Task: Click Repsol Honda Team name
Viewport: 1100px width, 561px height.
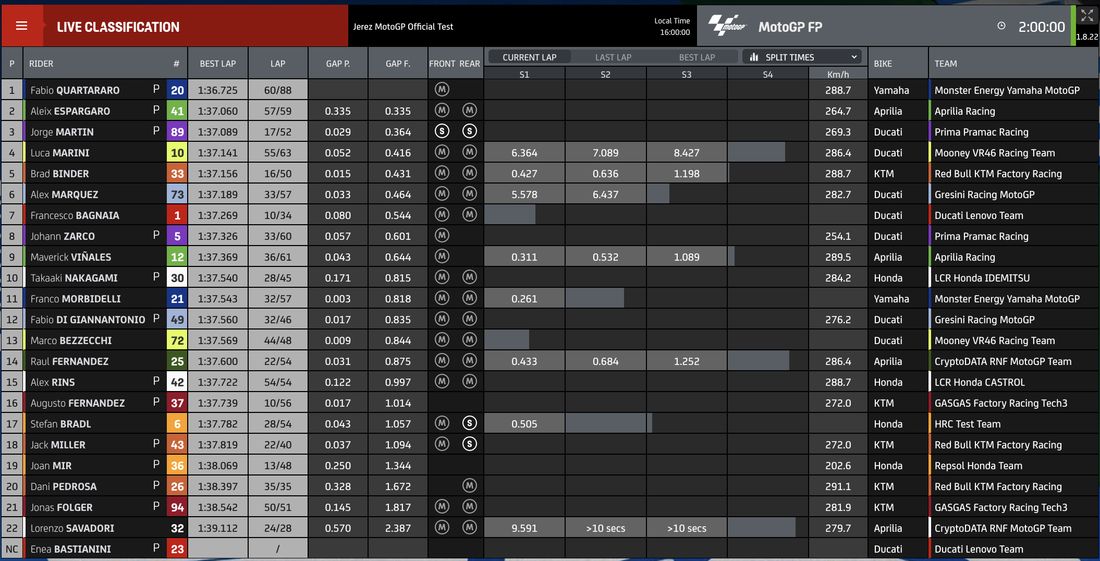Action: 978,465
